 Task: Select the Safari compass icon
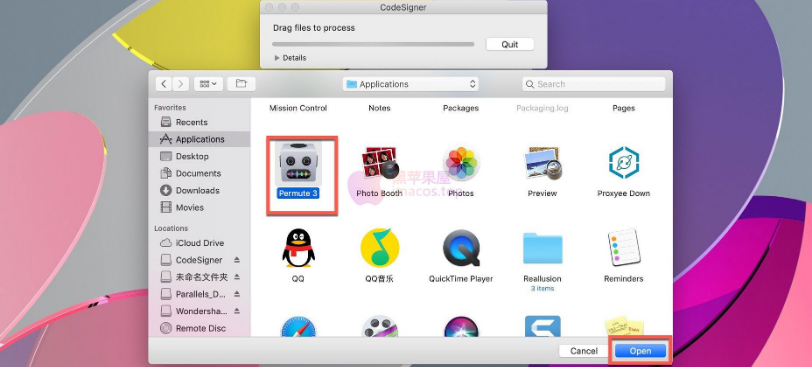[298, 327]
